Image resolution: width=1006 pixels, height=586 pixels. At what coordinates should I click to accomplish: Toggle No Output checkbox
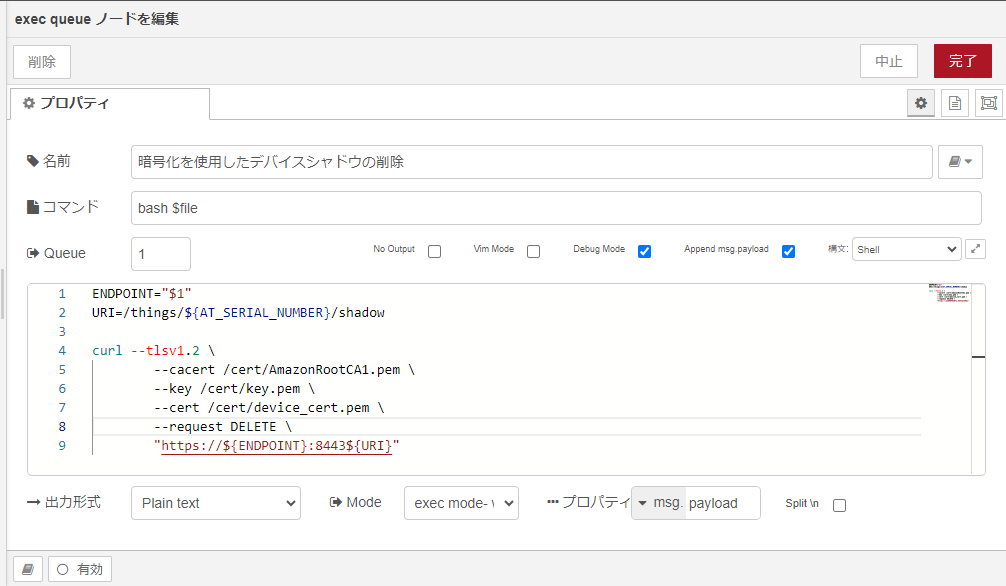[434, 251]
